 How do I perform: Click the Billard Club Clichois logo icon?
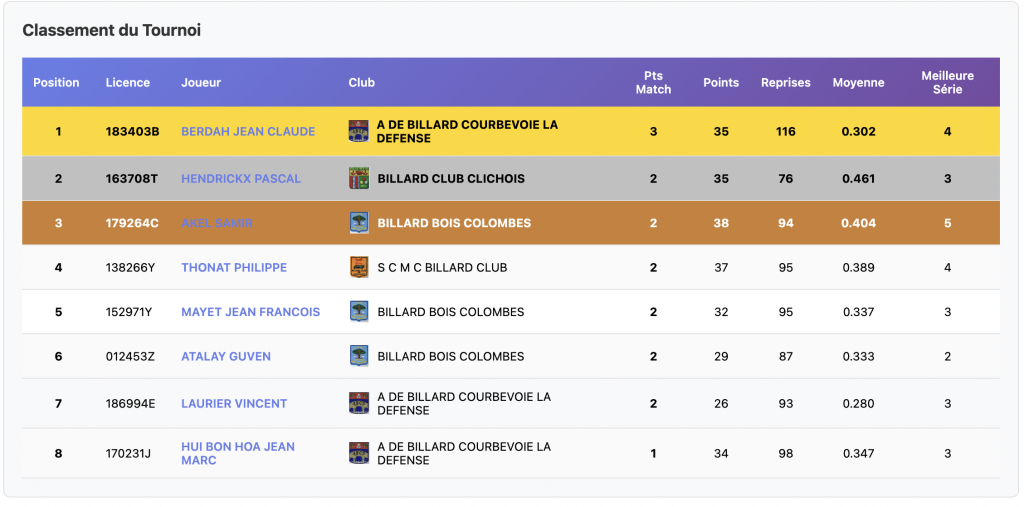358,179
